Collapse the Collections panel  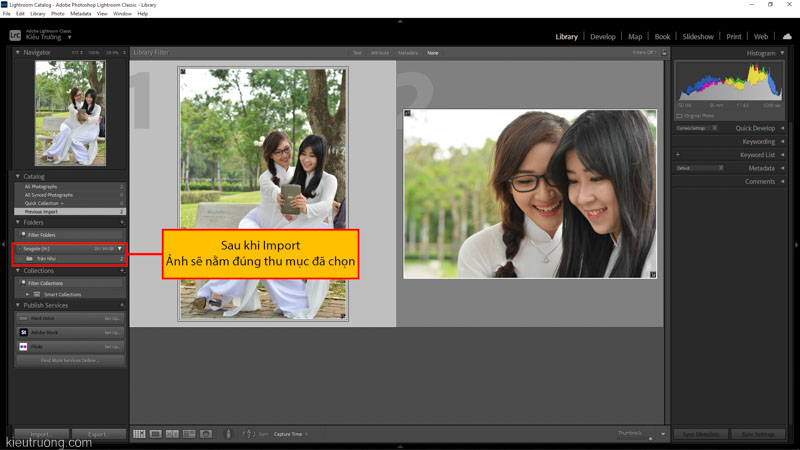pos(17,270)
